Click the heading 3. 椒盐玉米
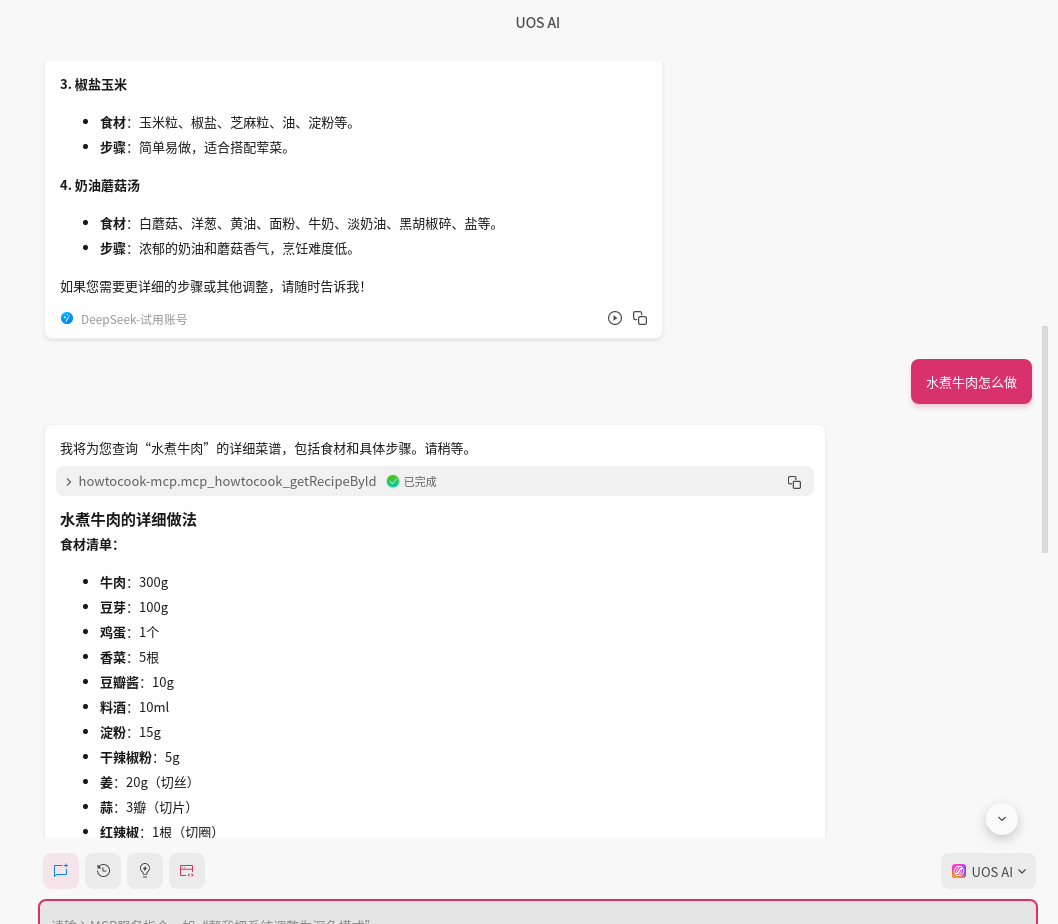 tap(93, 84)
